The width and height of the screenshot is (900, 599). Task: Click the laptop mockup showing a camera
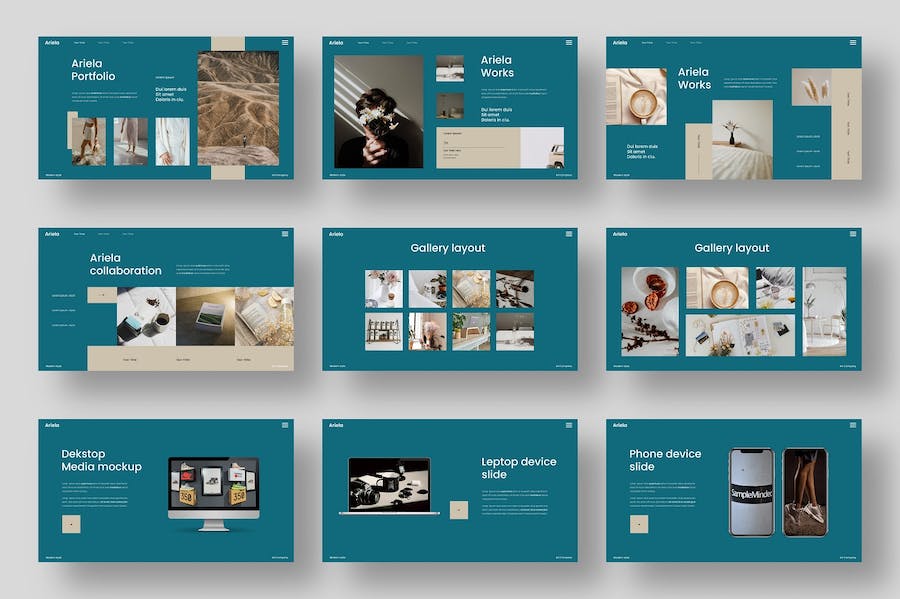coord(389,487)
